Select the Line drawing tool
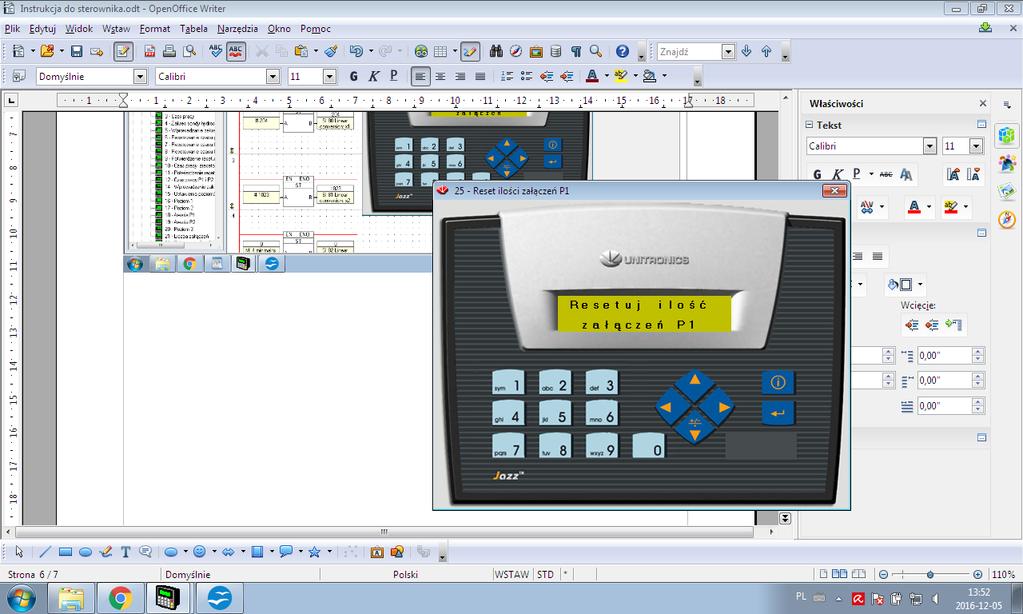 point(44,552)
